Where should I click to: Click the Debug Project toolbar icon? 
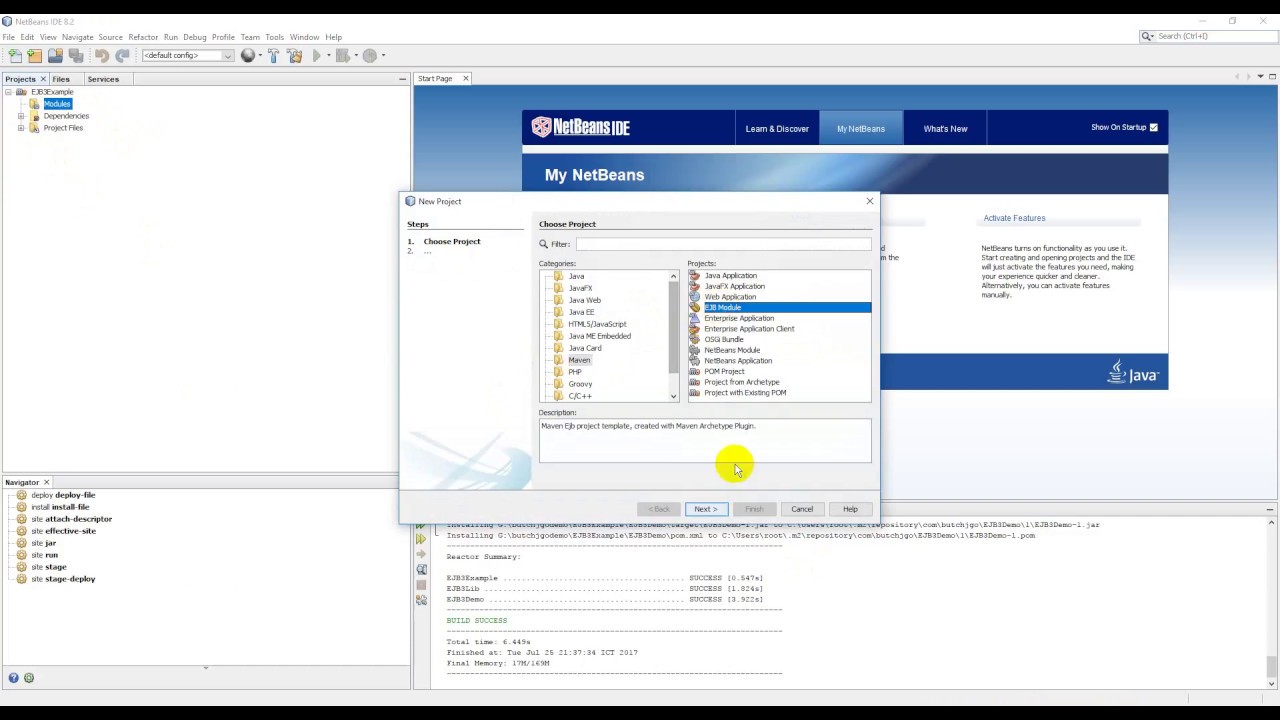click(x=342, y=56)
